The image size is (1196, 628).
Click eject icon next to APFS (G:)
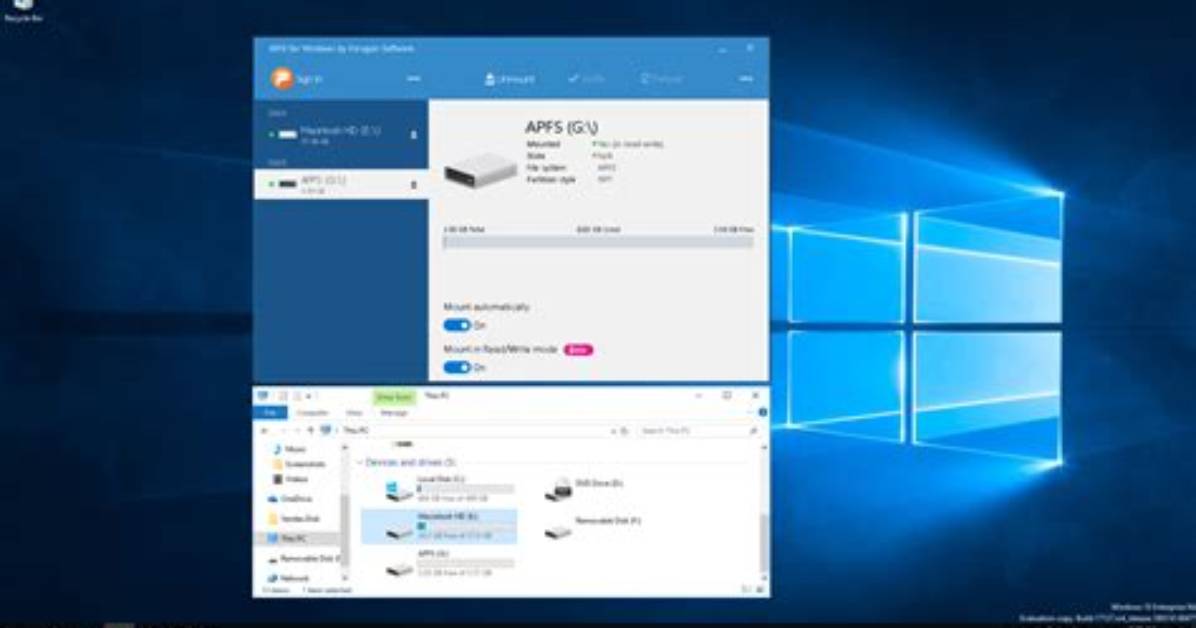click(x=414, y=185)
